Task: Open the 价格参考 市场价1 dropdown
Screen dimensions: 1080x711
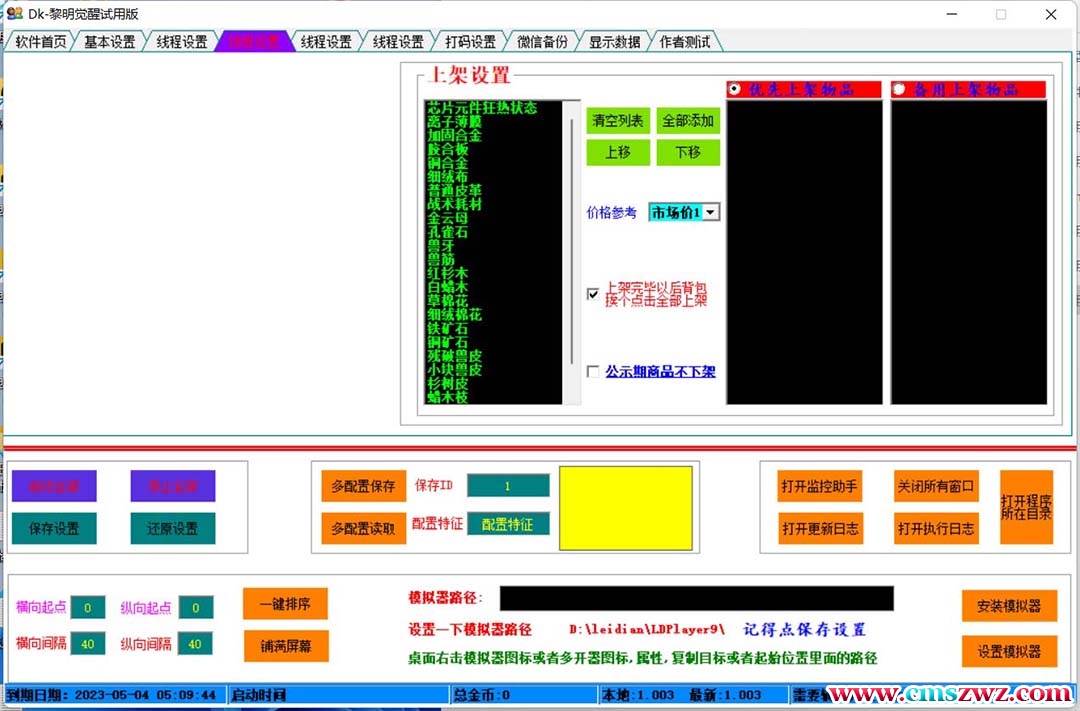Action: tap(710, 212)
